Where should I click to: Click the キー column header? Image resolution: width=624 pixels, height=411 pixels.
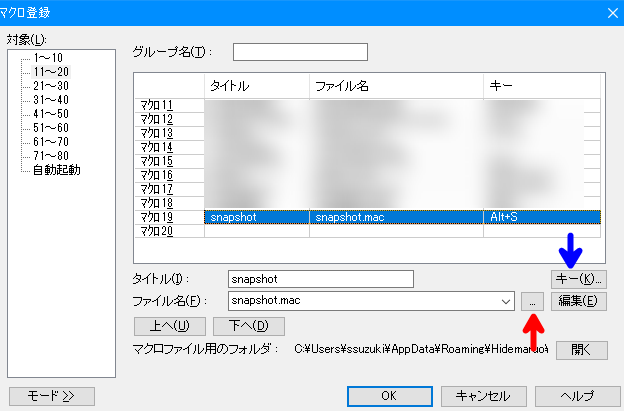click(x=542, y=86)
